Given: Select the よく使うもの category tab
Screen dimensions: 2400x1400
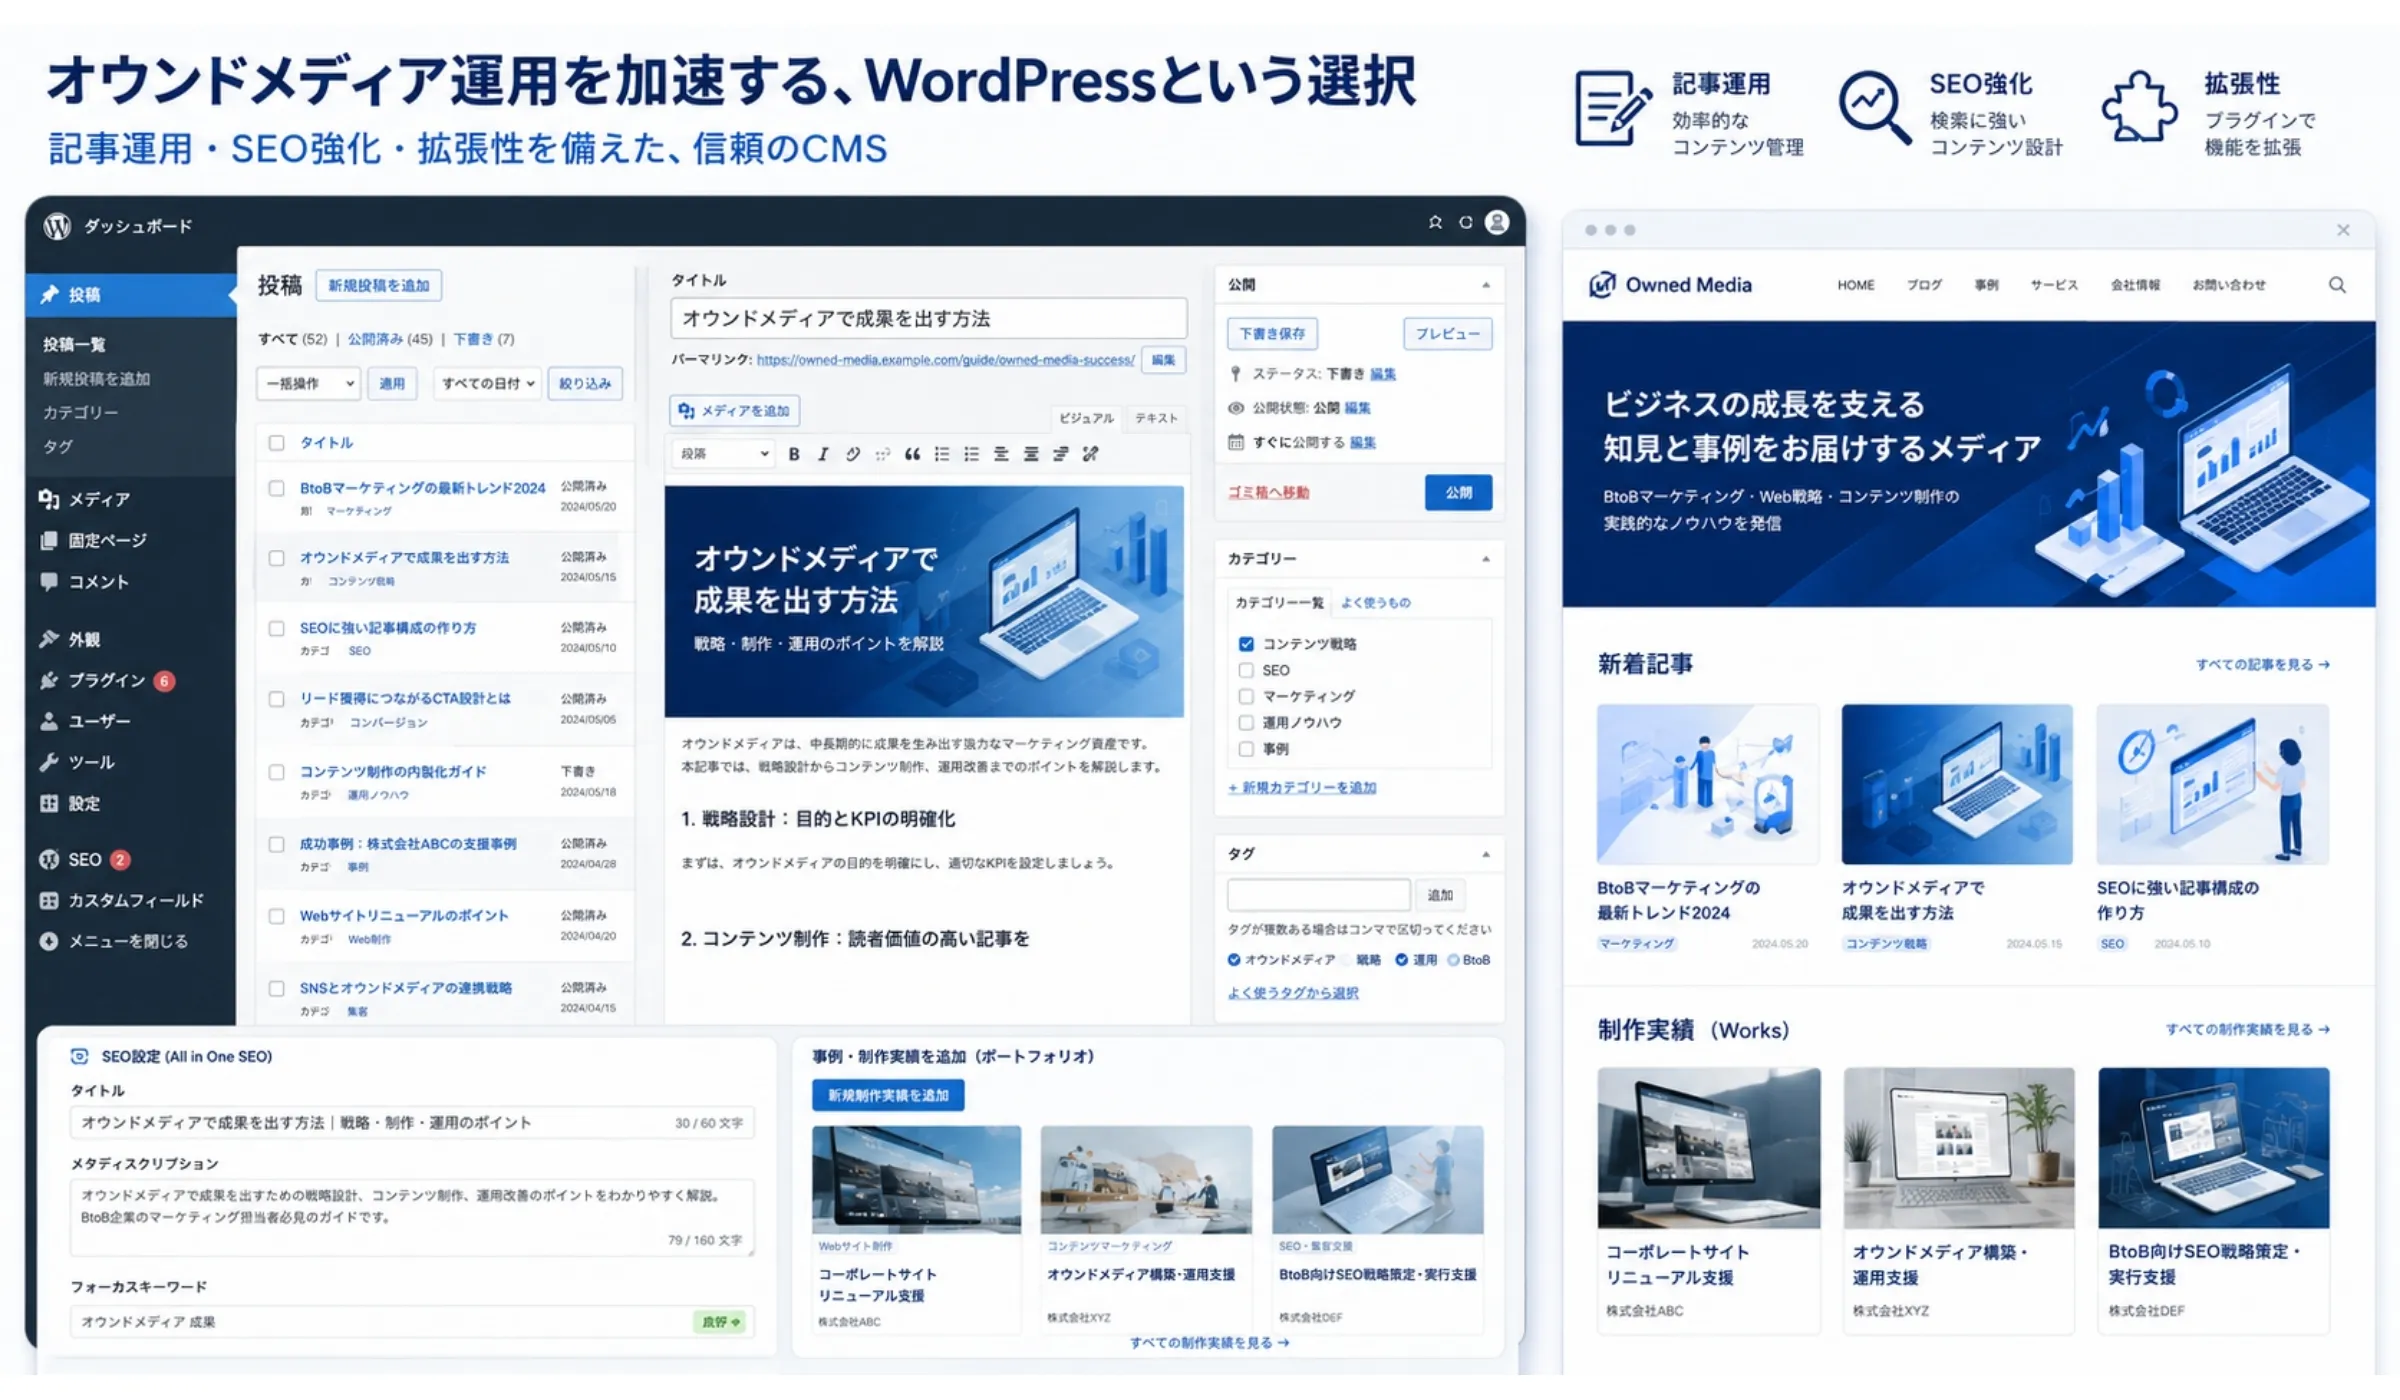Looking at the screenshot, I should [x=1375, y=602].
